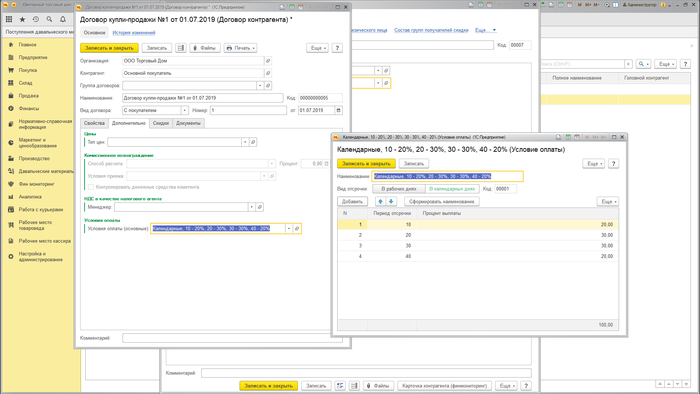This screenshot has height=394, width=700.
Task: Click help question mark in contract form
Action: pyautogui.click(x=338, y=48)
